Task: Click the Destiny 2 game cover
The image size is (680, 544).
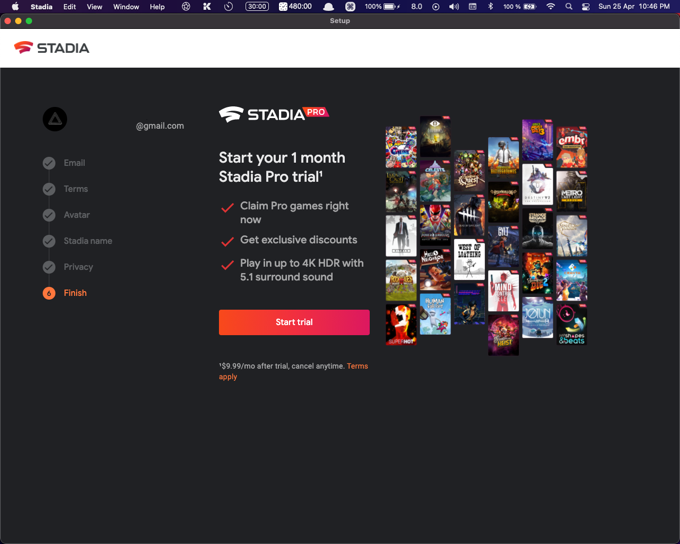Action: pos(537,184)
